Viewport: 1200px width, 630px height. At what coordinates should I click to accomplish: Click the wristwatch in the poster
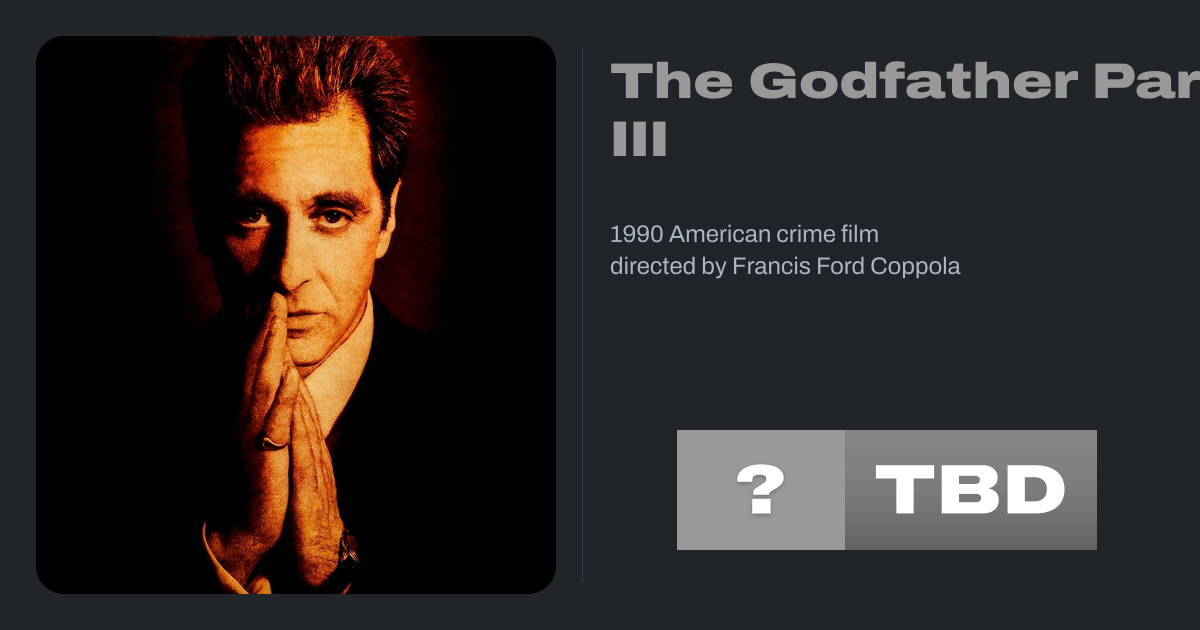[x=347, y=549]
